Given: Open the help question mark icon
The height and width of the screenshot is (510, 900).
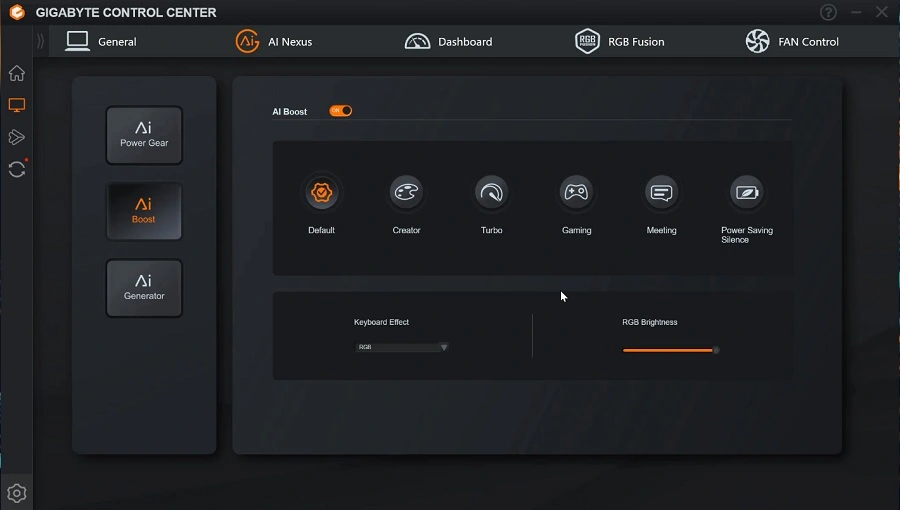Looking at the screenshot, I should 828,12.
